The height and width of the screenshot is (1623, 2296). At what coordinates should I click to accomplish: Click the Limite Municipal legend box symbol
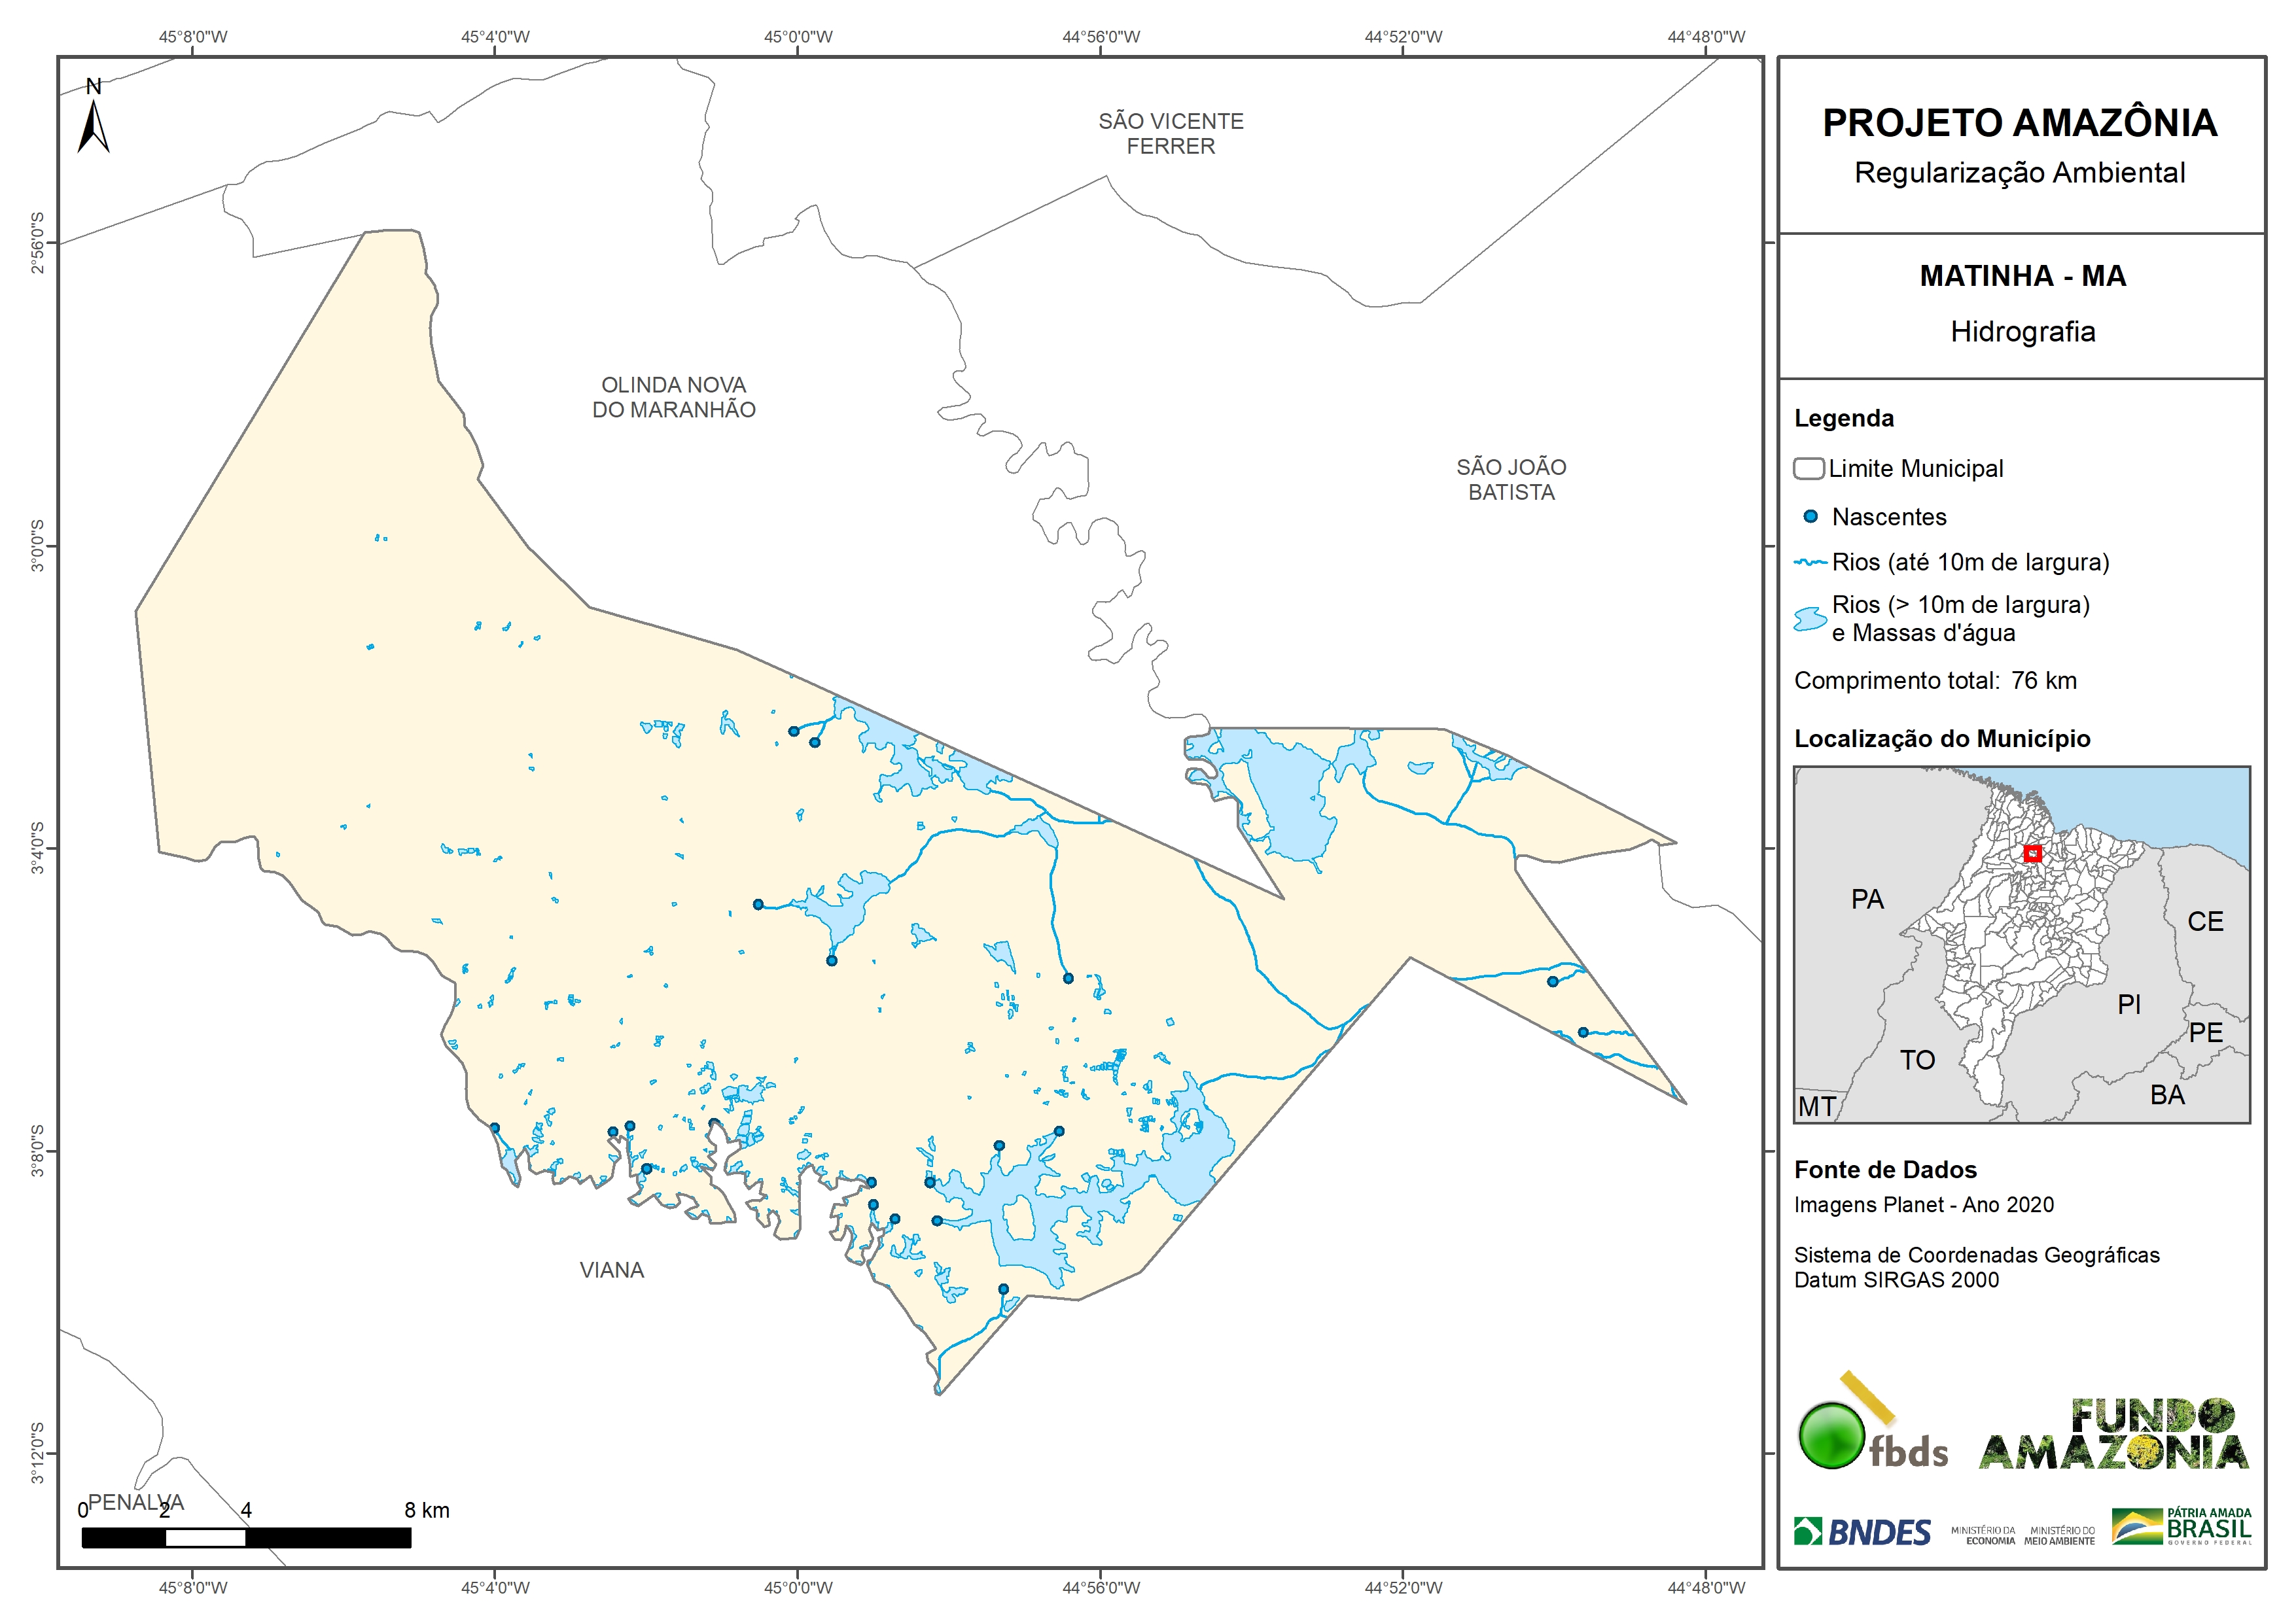pos(1808,469)
